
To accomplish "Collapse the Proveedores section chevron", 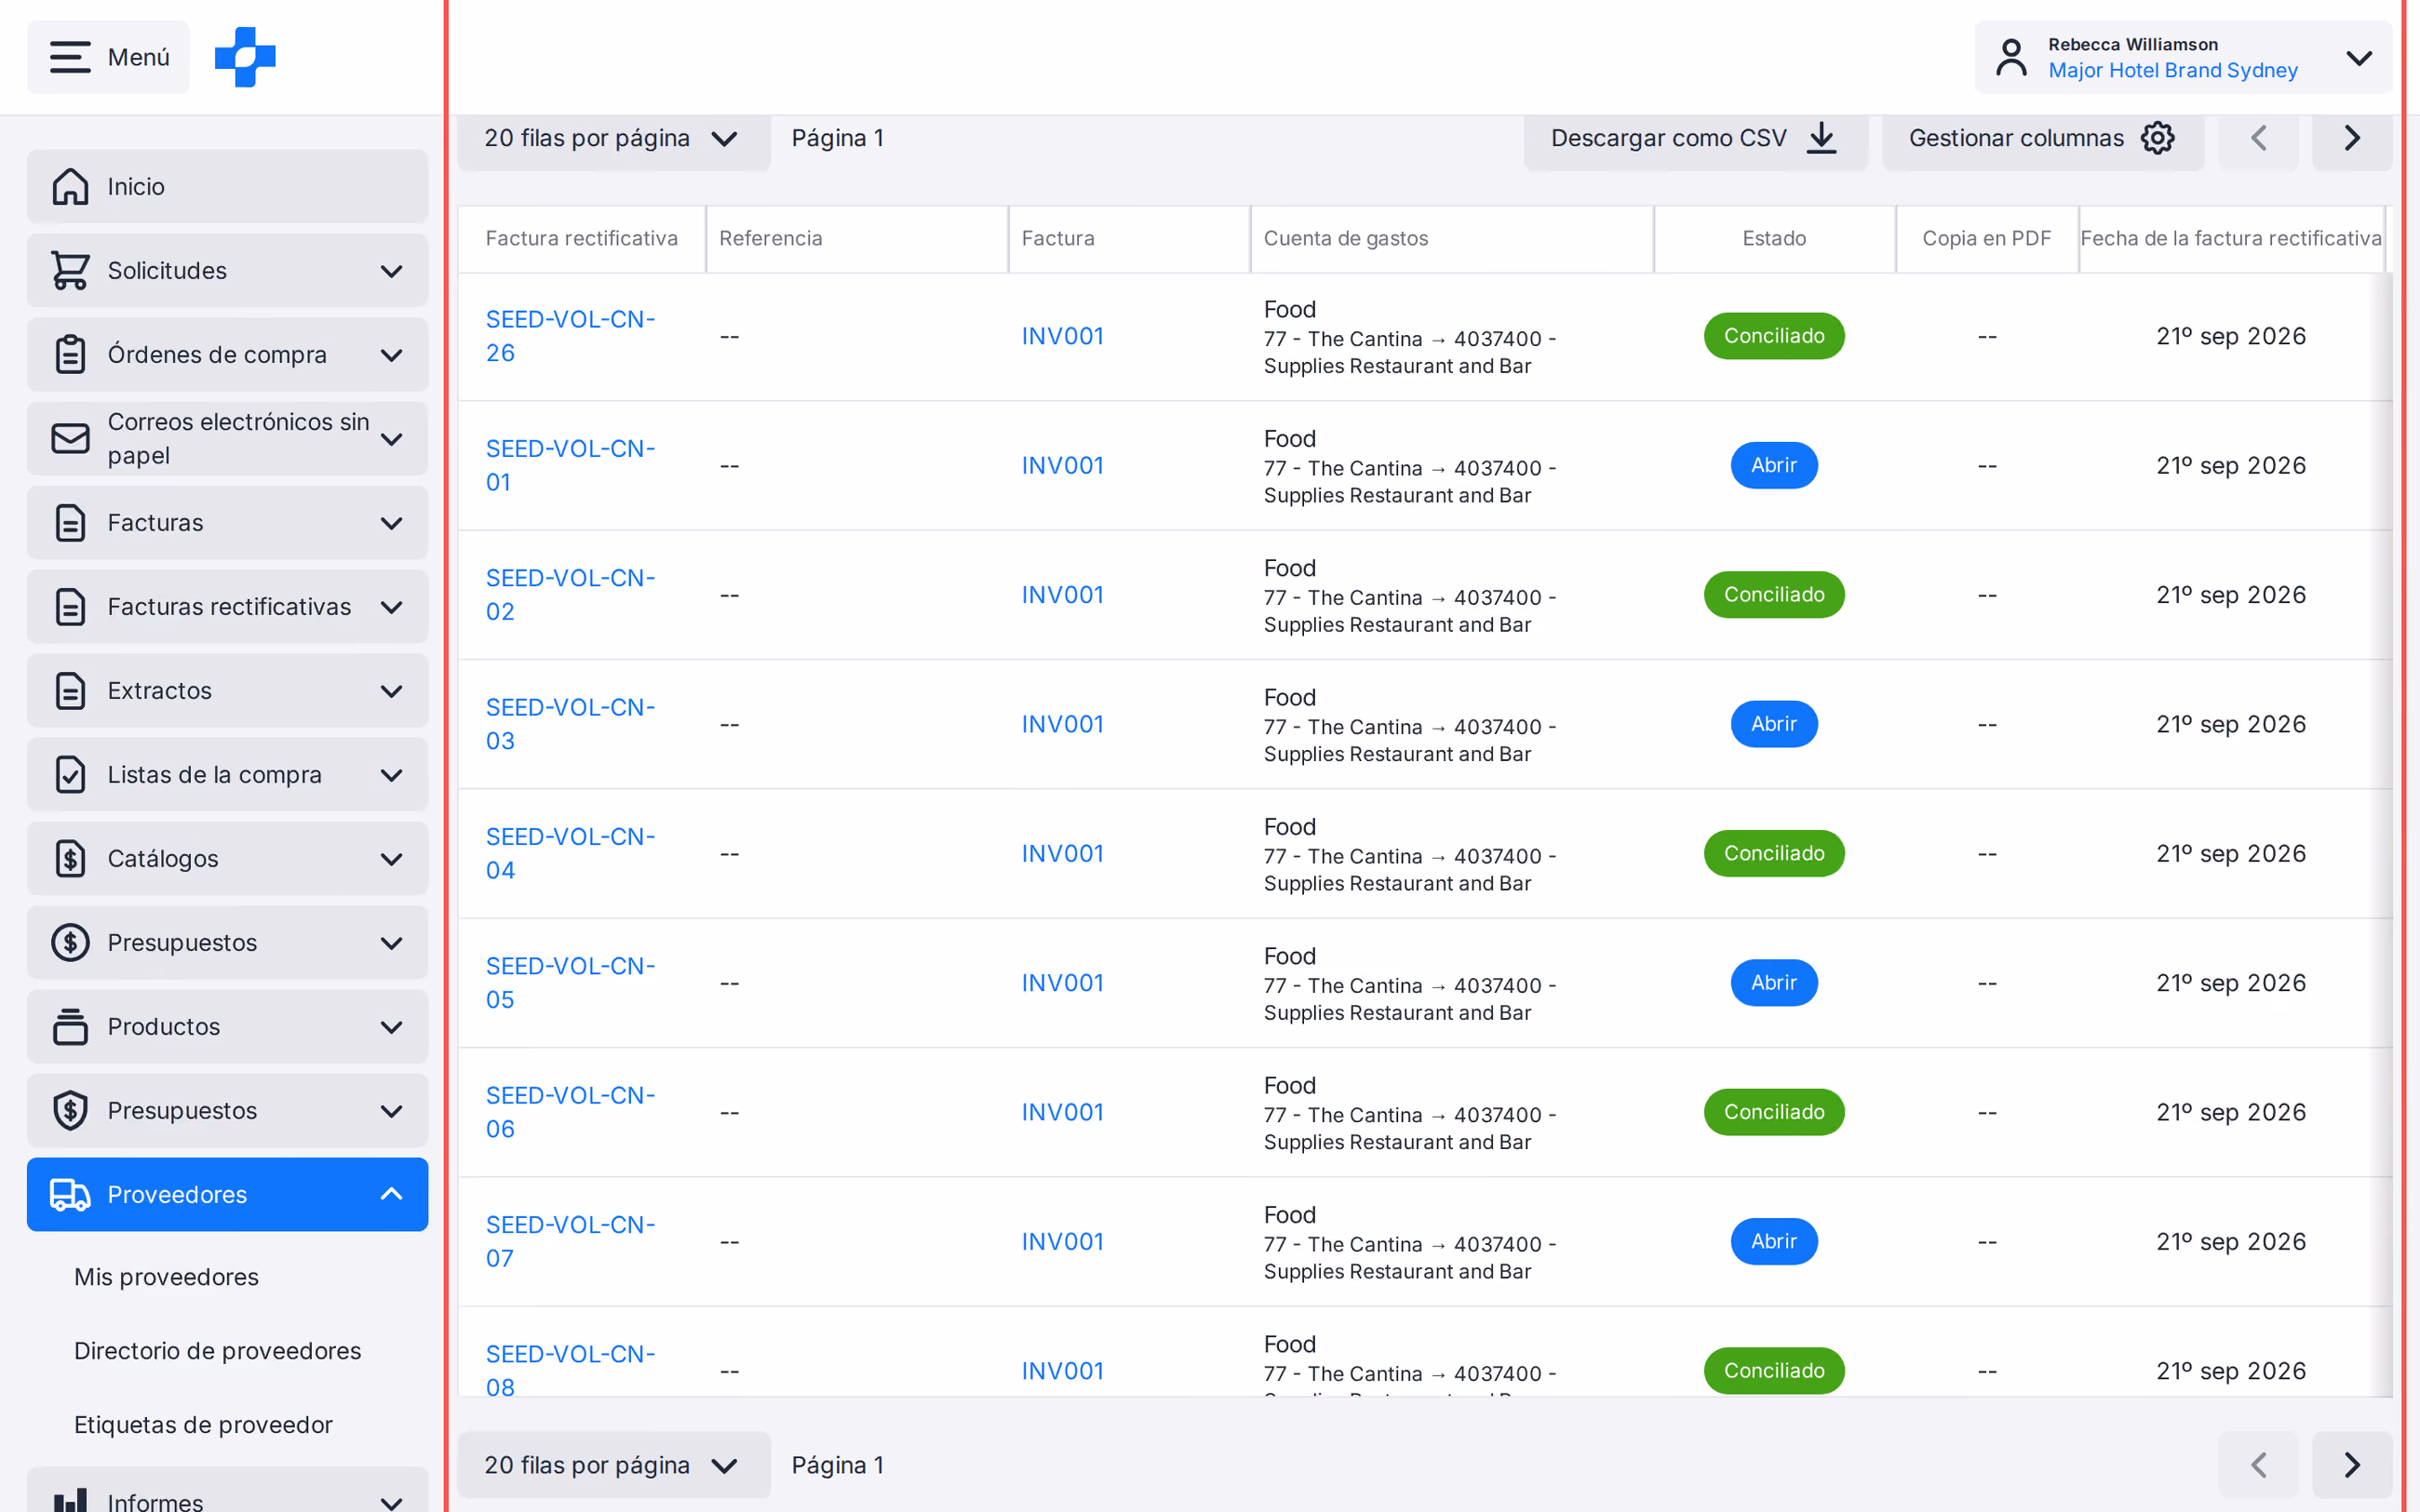I will point(392,1194).
